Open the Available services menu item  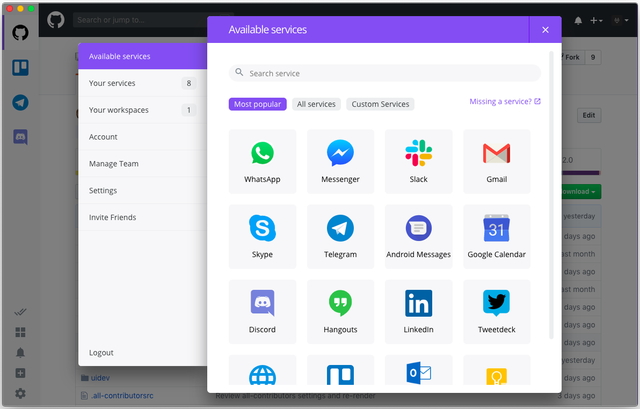click(x=143, y=56)
